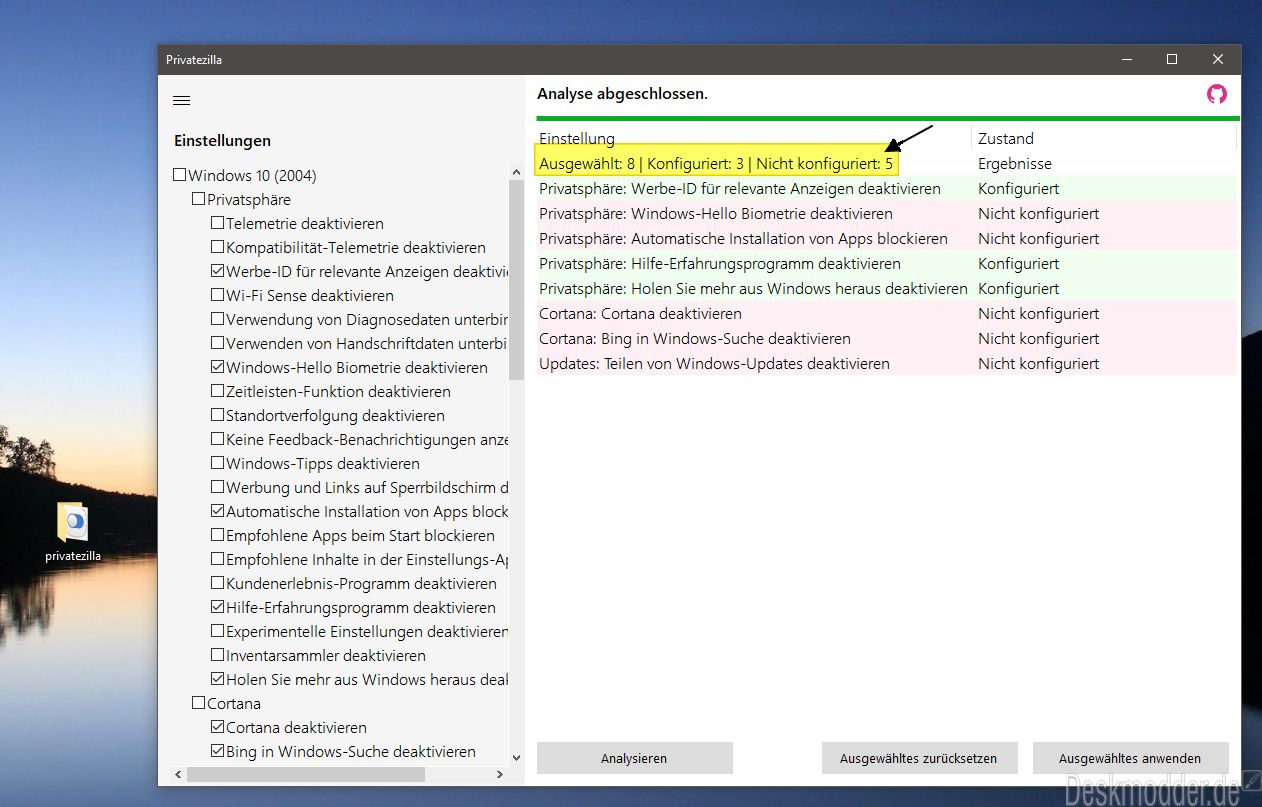Uncheck Werbe-ID für relevante Anzeigen checkbox

[218, 271]
